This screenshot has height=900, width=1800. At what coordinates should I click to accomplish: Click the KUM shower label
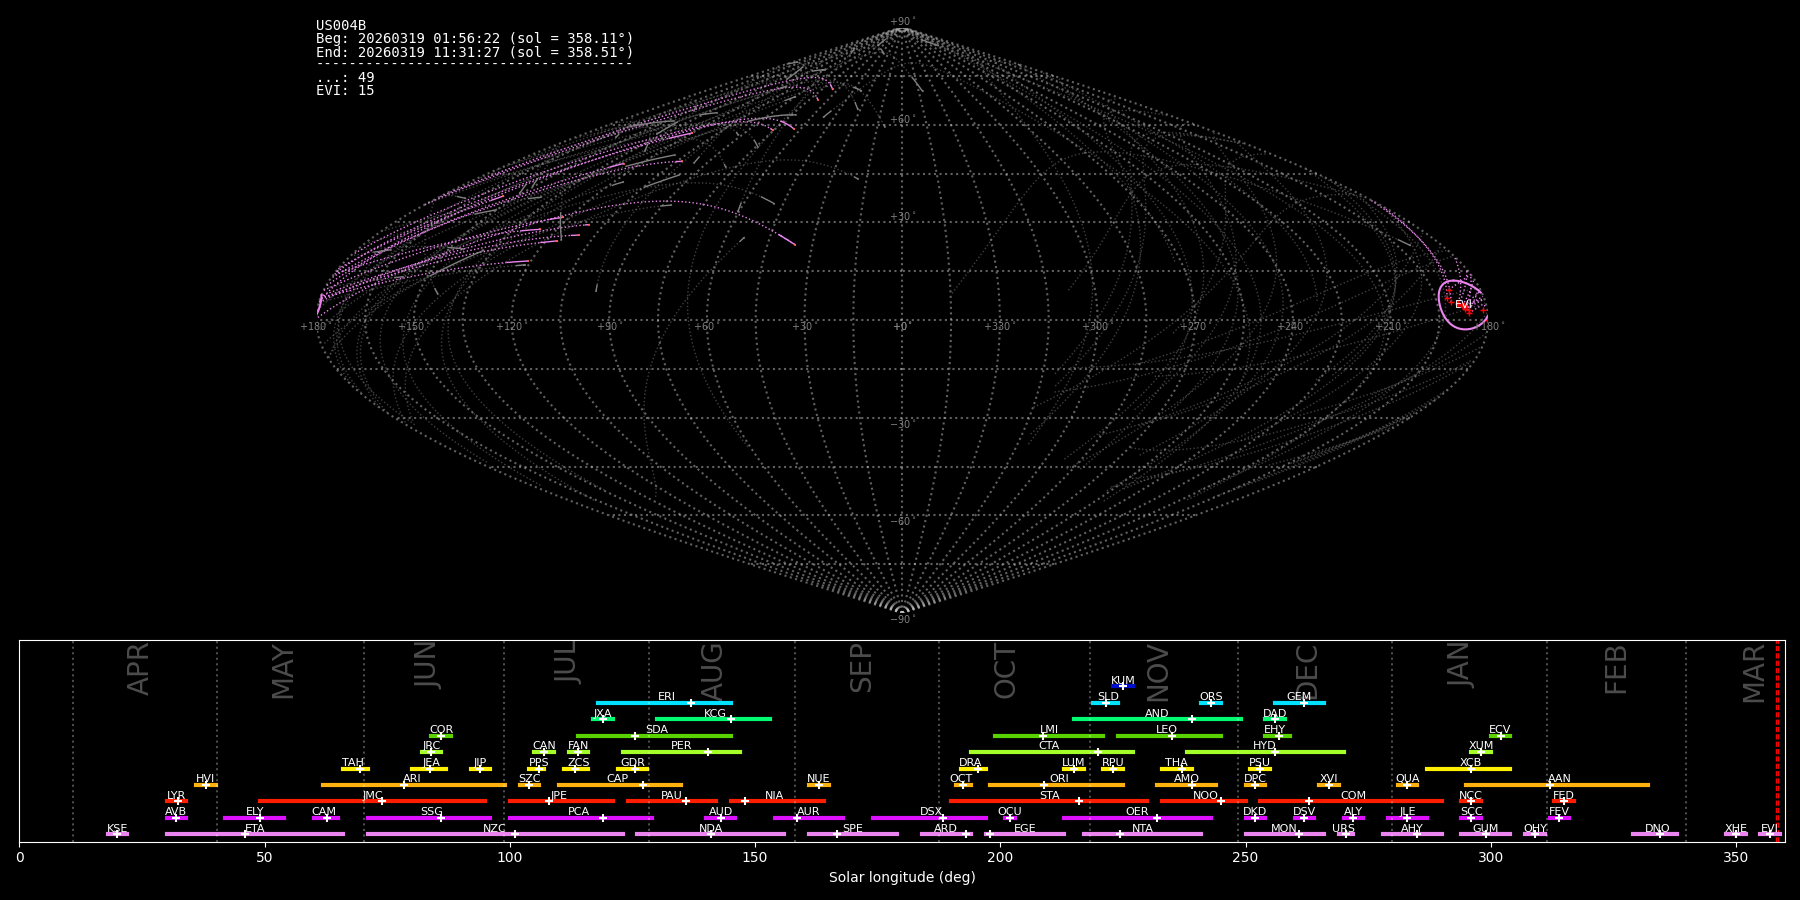(1123, 681)
